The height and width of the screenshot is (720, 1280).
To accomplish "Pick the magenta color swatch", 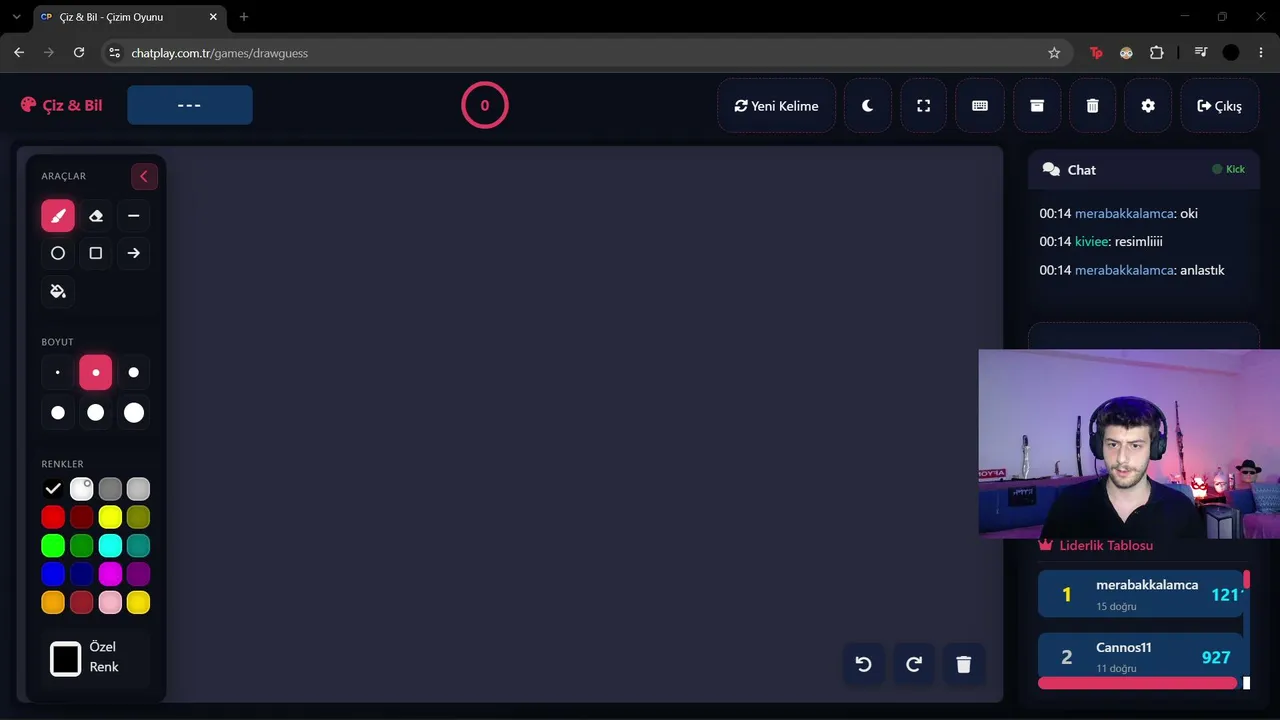I will [x=110, y=574].
